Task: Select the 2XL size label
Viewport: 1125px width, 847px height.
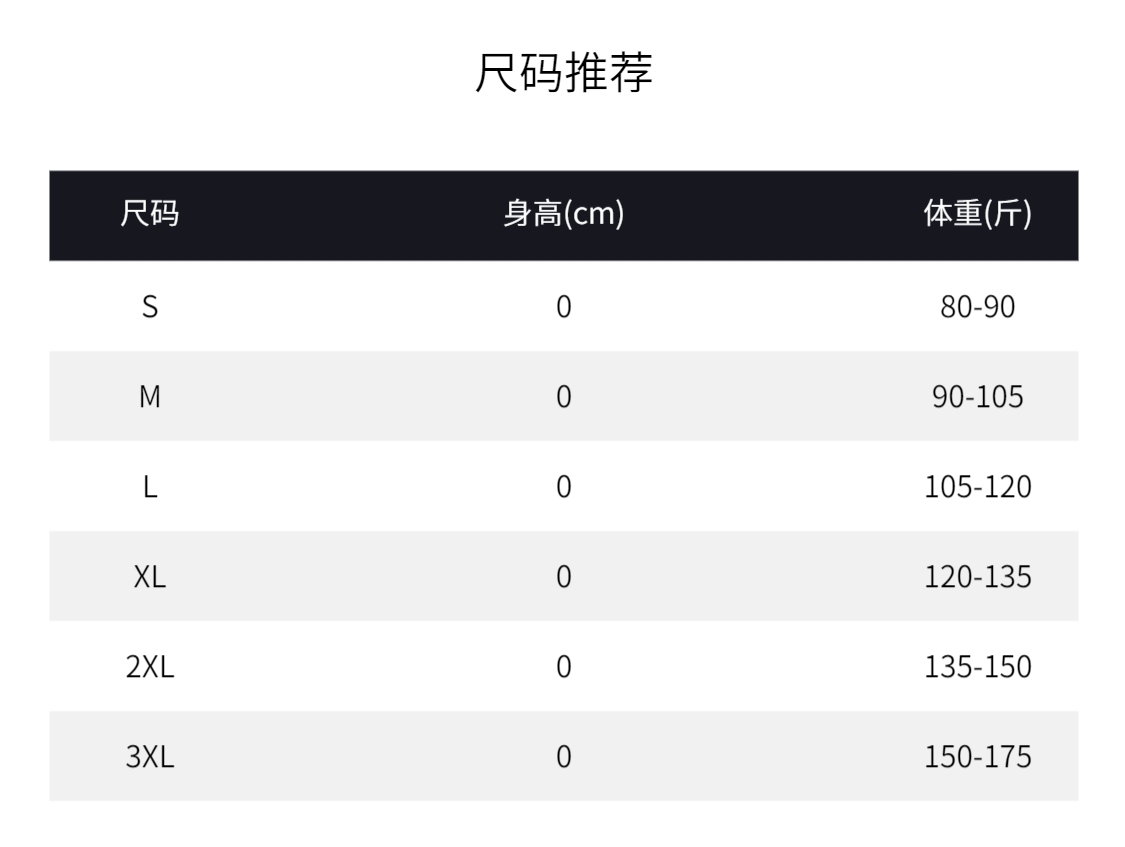Action: click(150, 667)
